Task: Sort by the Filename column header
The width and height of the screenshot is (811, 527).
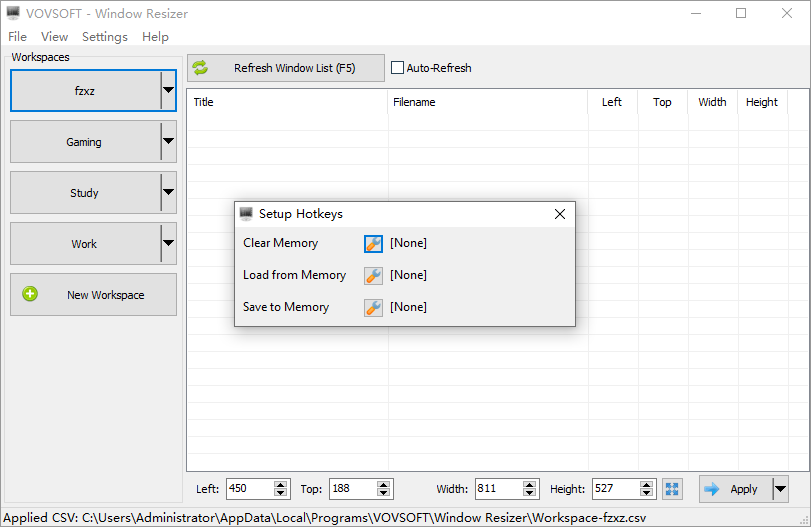Action: pos(488,102)
